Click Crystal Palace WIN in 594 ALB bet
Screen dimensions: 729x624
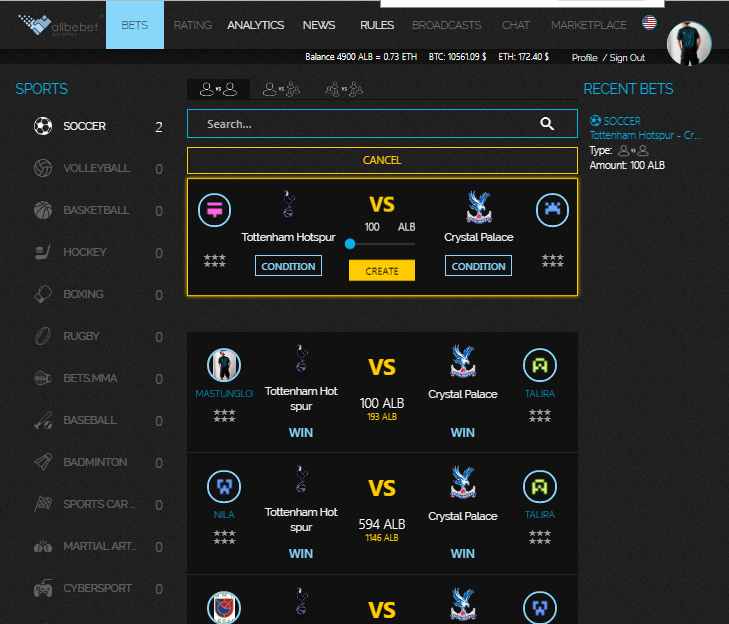click(463, 554)
